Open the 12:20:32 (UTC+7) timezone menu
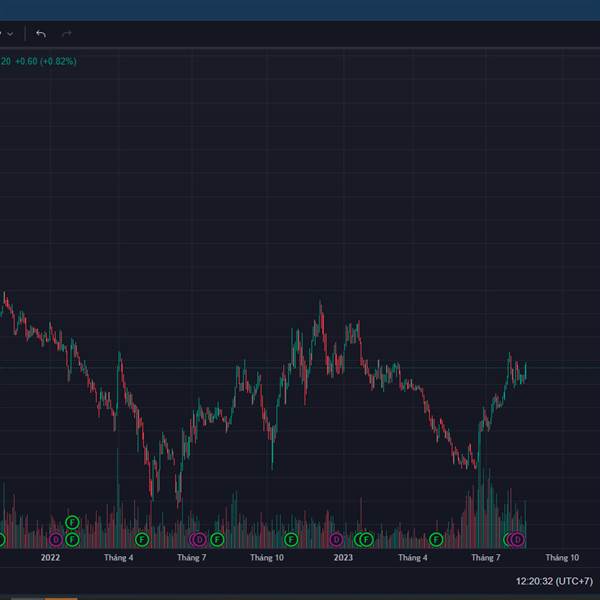 pyautogui.click(x=554, y=582)
